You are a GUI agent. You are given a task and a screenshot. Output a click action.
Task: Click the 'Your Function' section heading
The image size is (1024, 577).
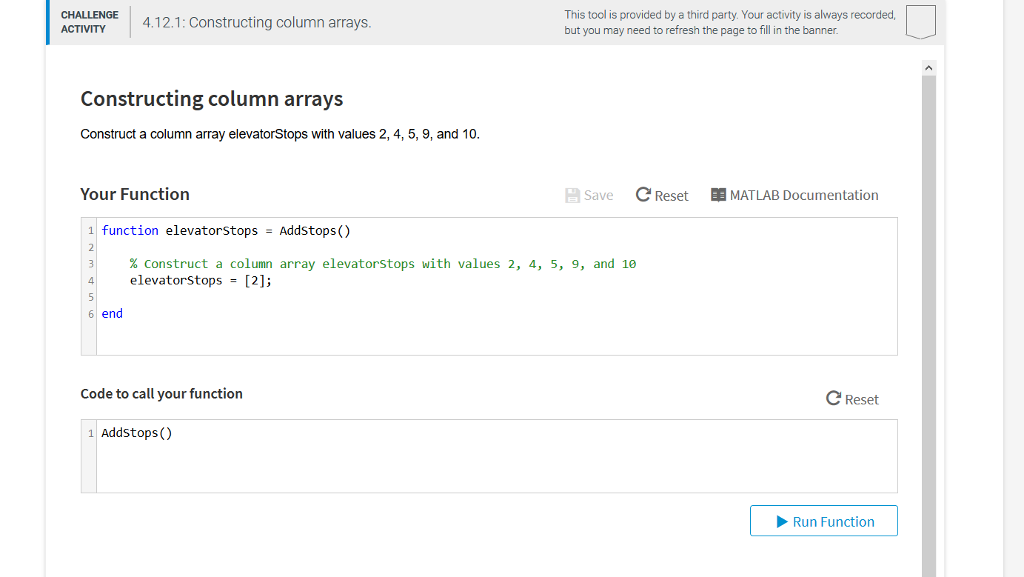pyautogui.click(x=135, y=194)
